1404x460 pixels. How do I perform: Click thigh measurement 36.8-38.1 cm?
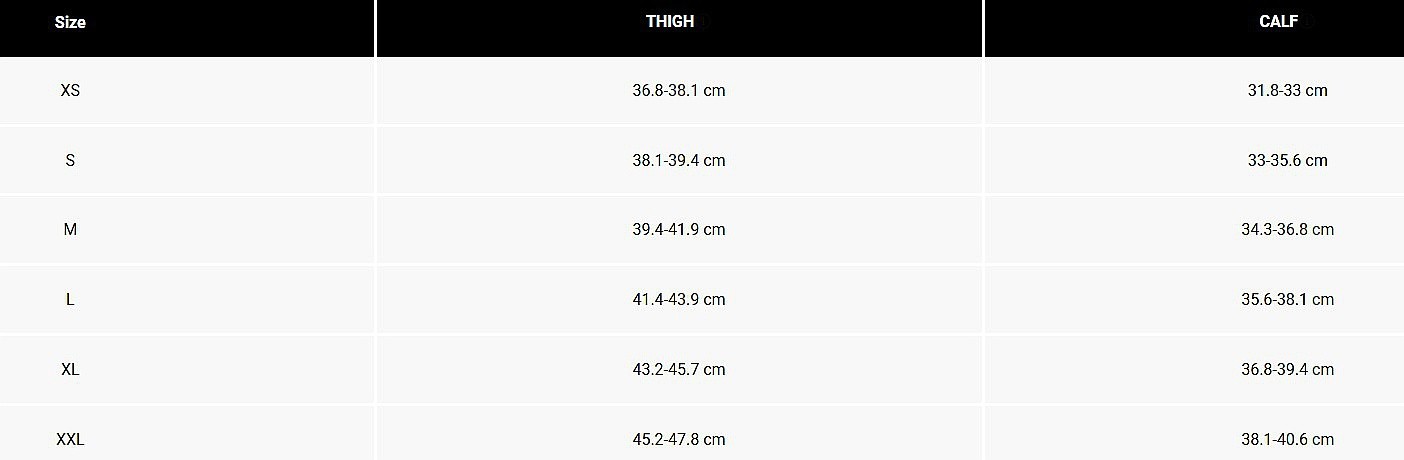[679, 90]
